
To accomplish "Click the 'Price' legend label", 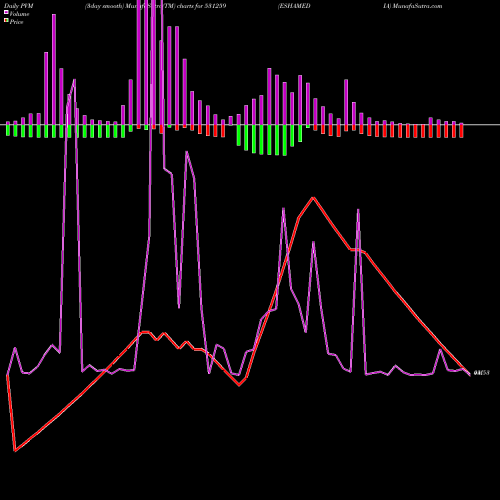I will [16, 22].
